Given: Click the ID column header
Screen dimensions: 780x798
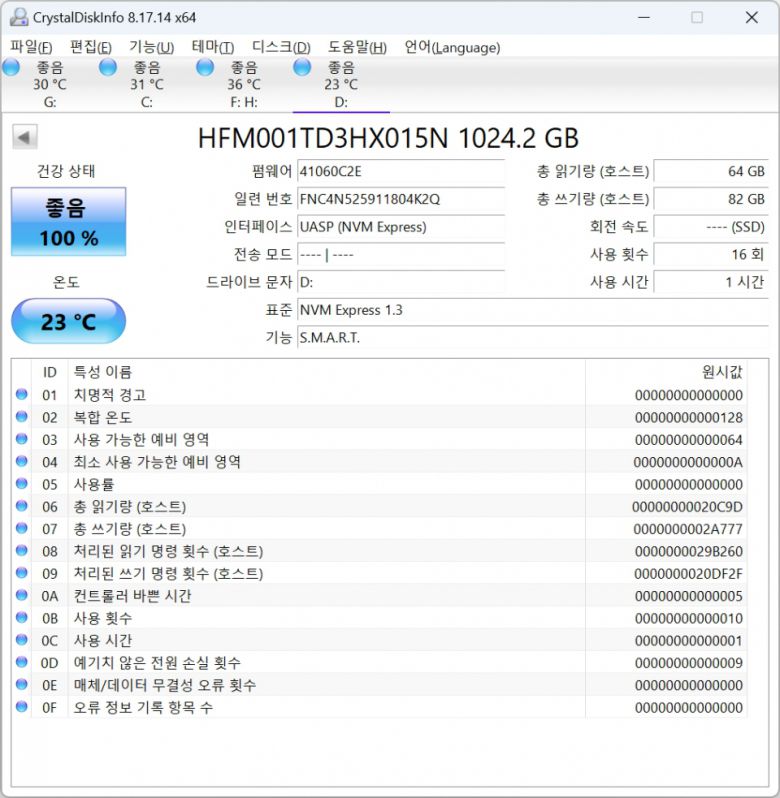Looking at the screenshot, I should pos(49,372).
